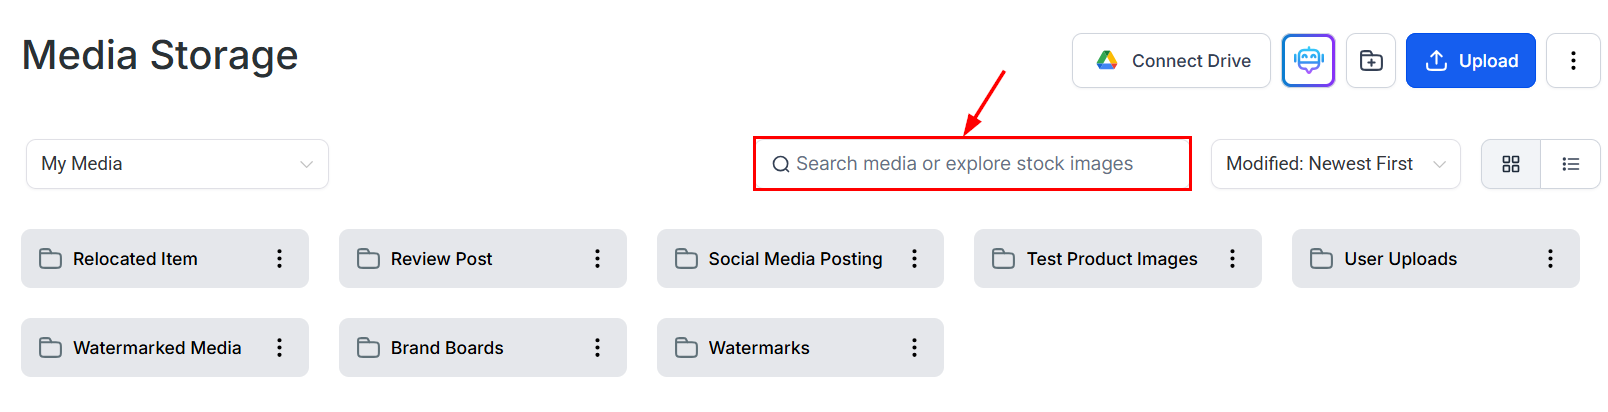Switch to grid view

pyautogui.click(x=1511, y=164)
